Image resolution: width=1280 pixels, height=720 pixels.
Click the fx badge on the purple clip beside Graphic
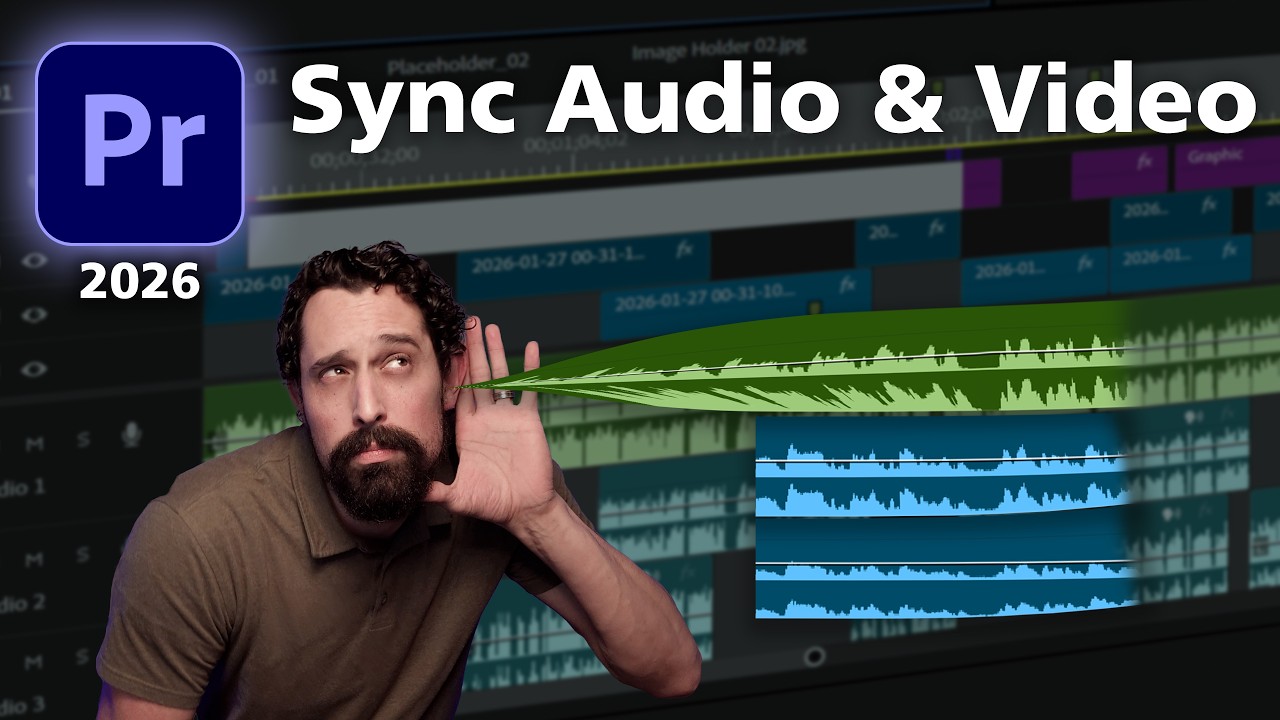pos(1143,161)
